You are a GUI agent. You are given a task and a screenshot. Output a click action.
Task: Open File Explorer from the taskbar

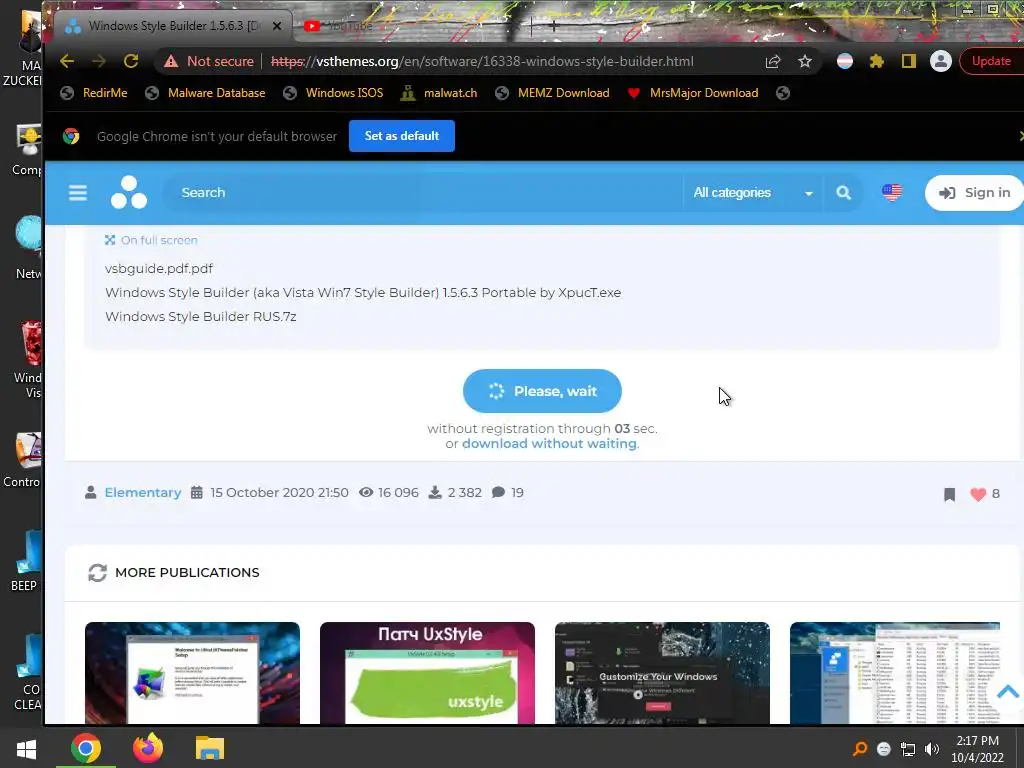tap(210, 748)
